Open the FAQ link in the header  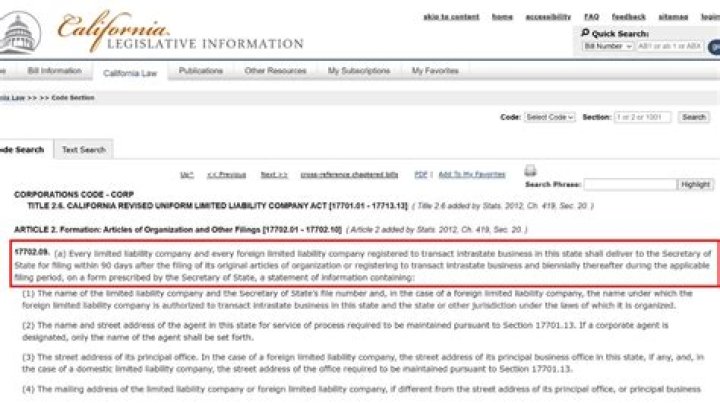point(591,17)
